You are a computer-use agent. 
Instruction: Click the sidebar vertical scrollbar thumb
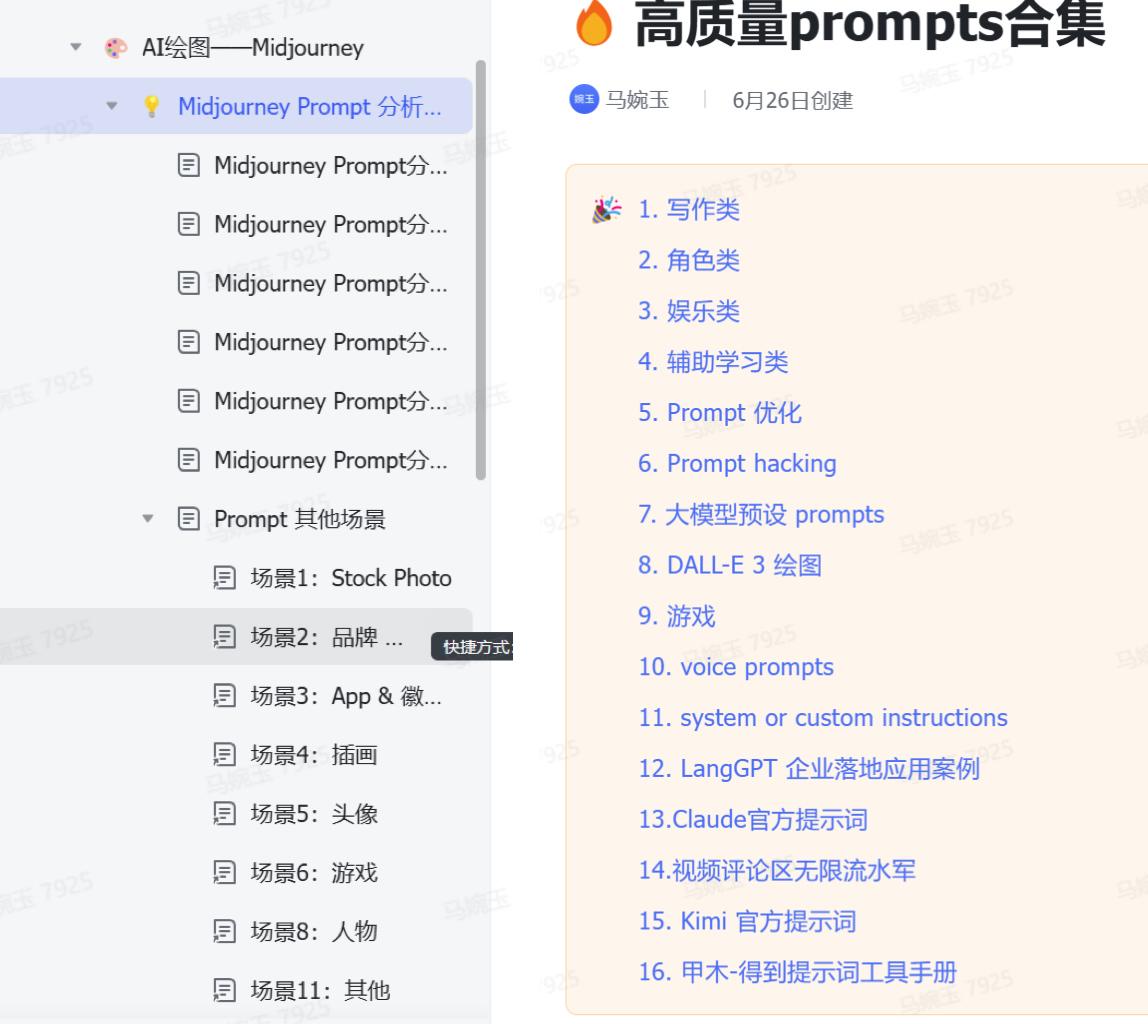tap(480, 270)
